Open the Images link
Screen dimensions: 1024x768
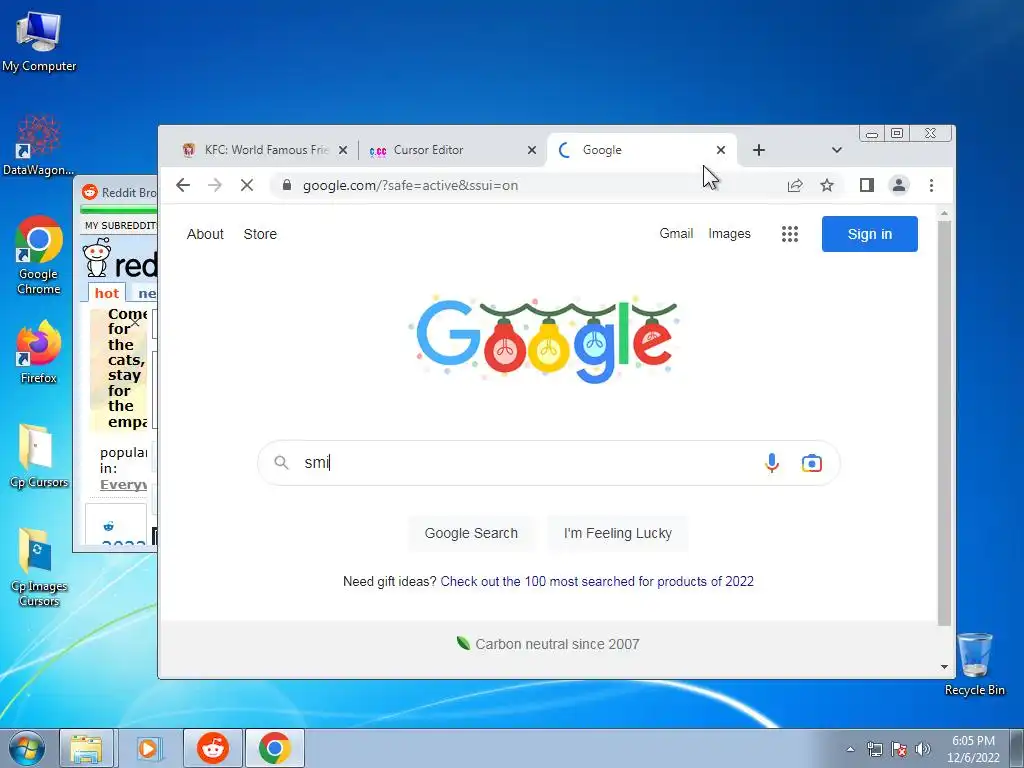(729, 234)
